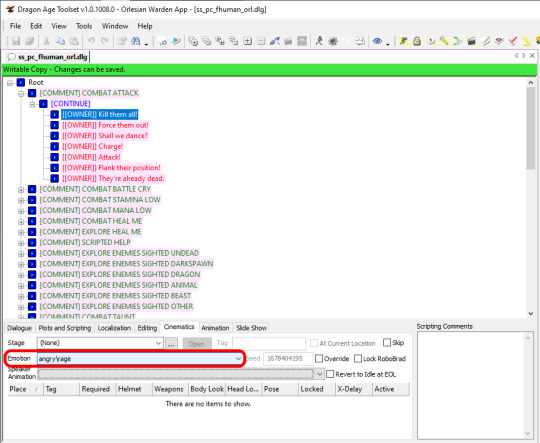The width and height of the screenshot is (540, 443).
Task: Click the Stage browse ellipsis button
Action: pyautogui.click(x=171, y=343)
